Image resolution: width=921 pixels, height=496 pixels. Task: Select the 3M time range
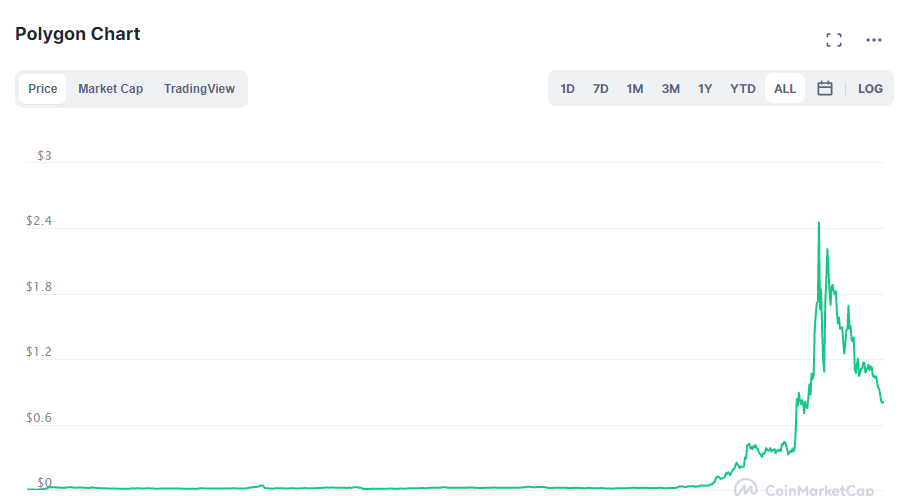pos(671,89)
